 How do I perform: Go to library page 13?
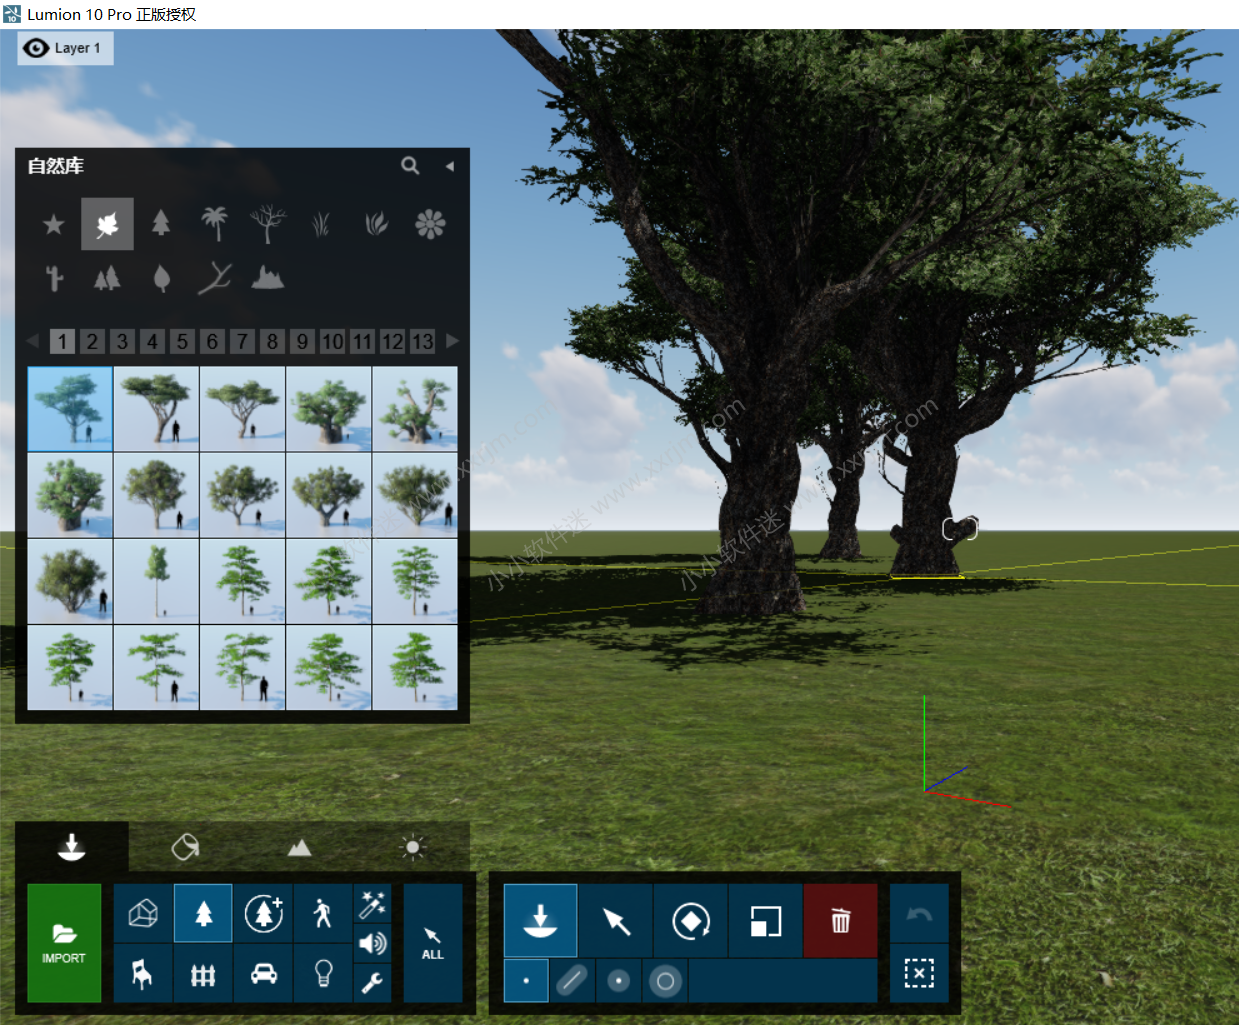pos(423,342)
